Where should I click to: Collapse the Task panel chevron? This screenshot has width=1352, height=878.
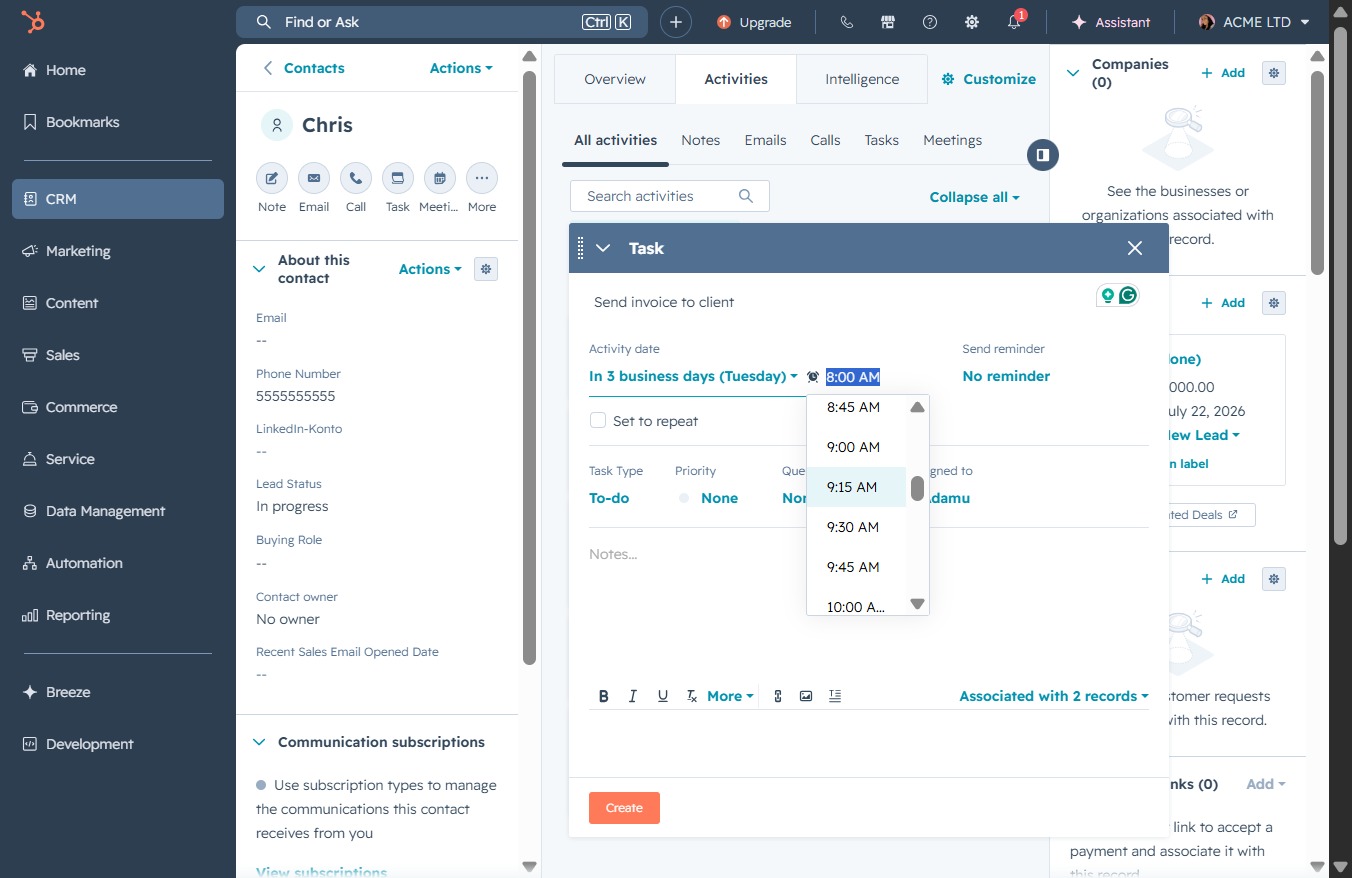tap(603, 248)
